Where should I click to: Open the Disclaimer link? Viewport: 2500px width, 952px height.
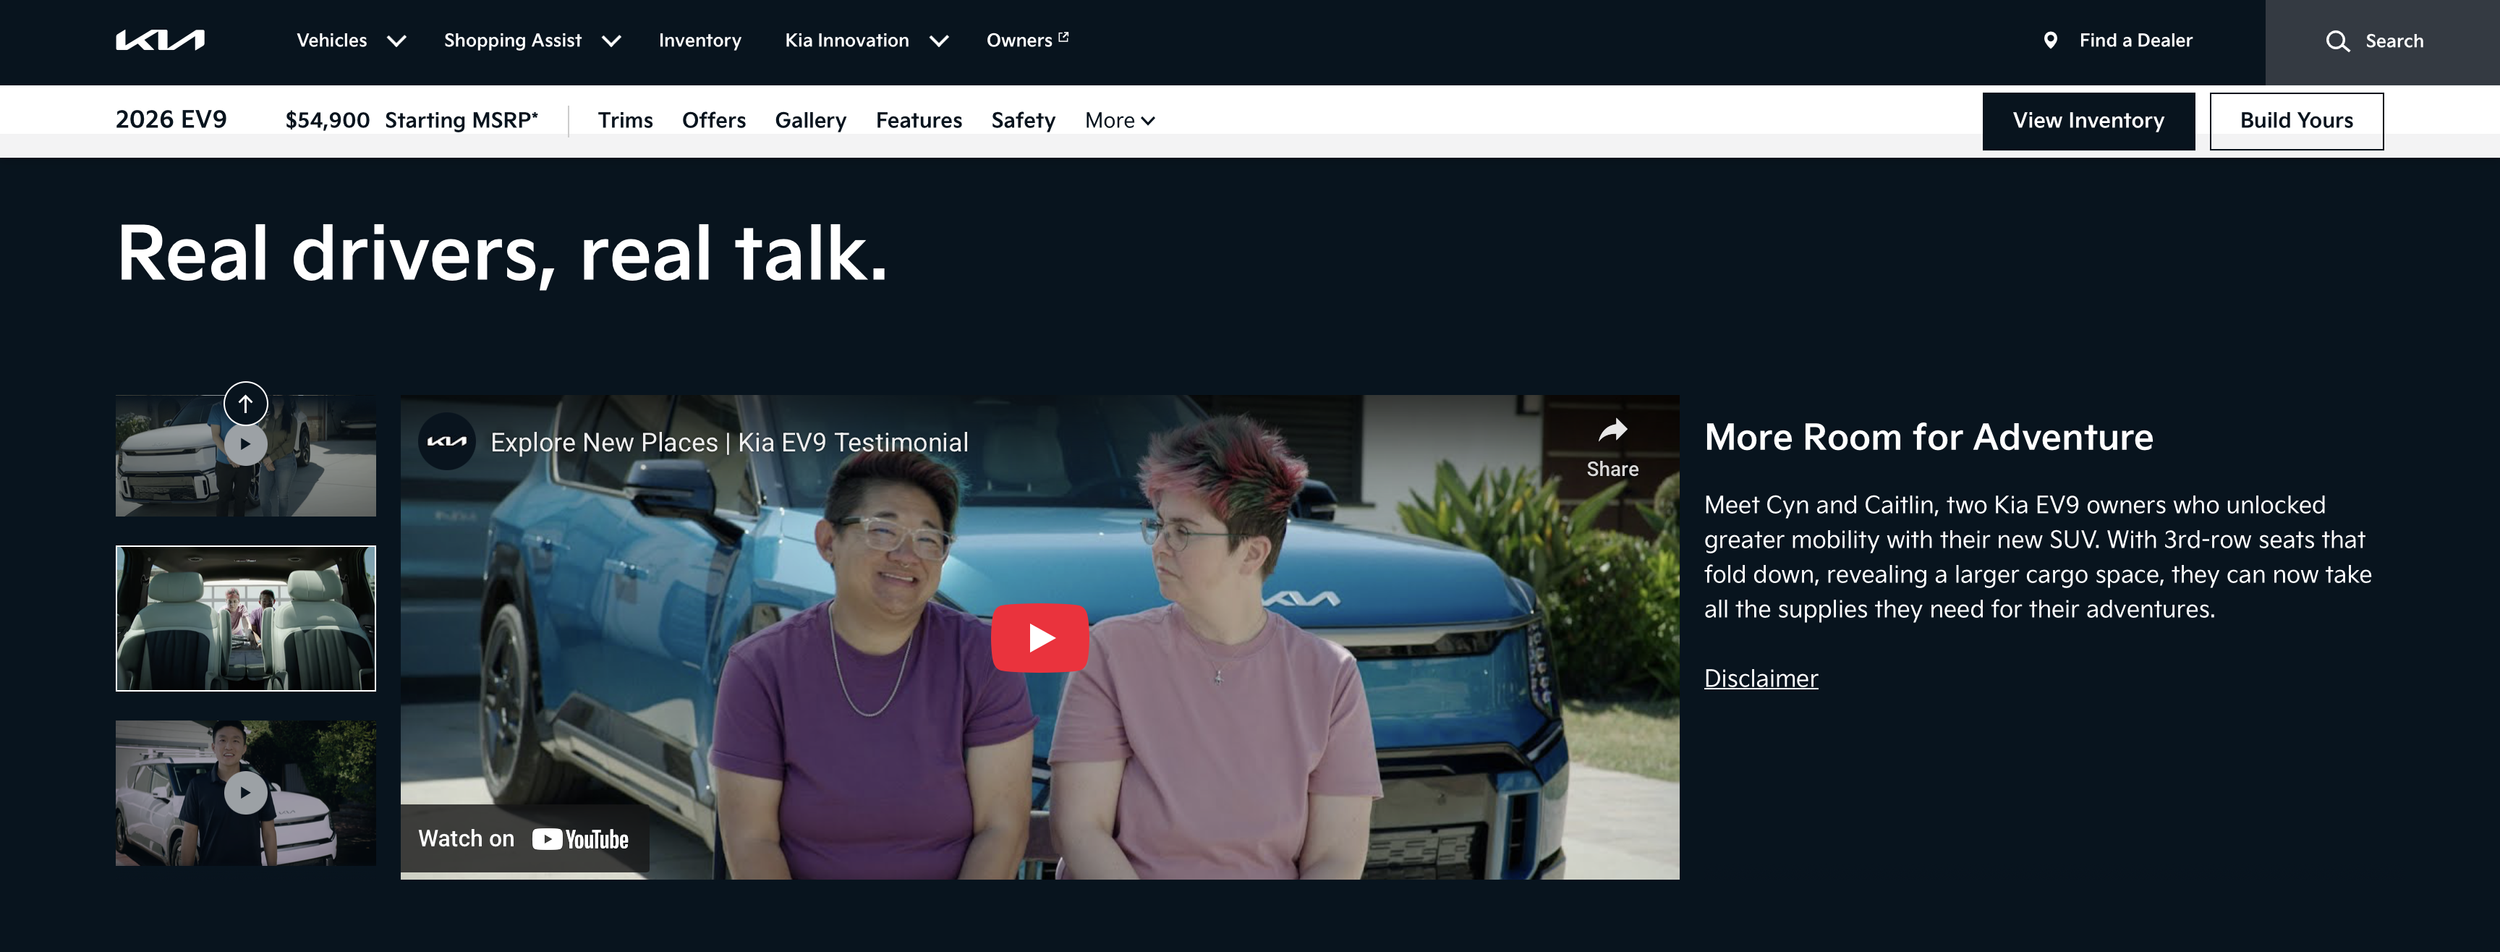click(x=1760, y=678)
